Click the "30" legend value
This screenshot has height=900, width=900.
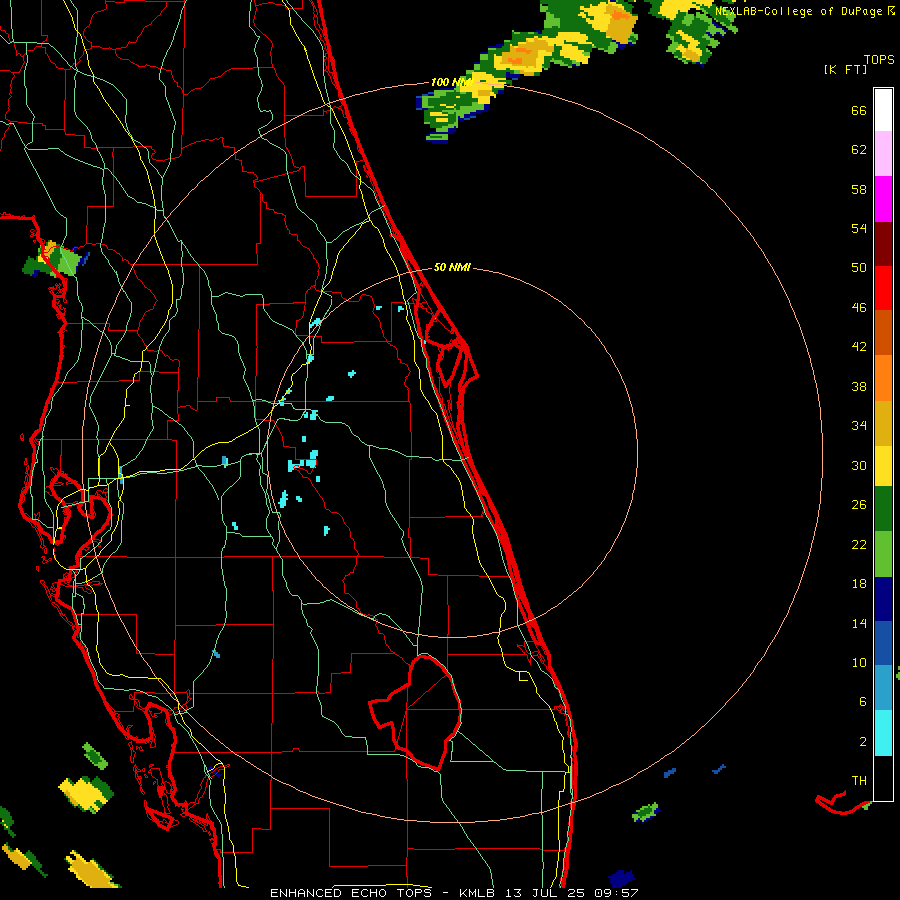(x=859, y=465)
